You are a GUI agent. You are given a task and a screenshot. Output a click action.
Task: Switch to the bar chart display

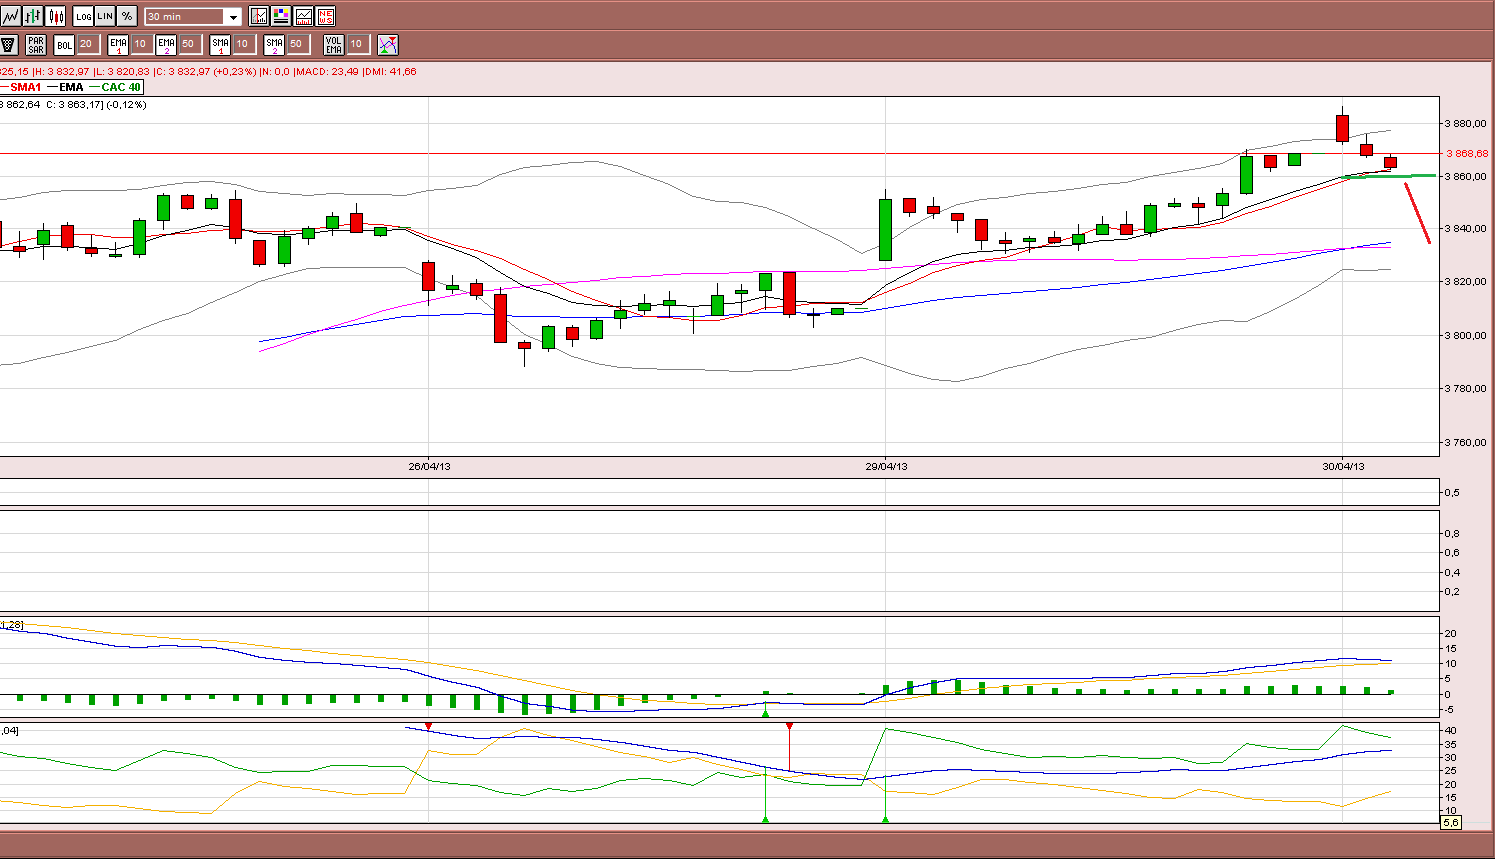(33, 16)
